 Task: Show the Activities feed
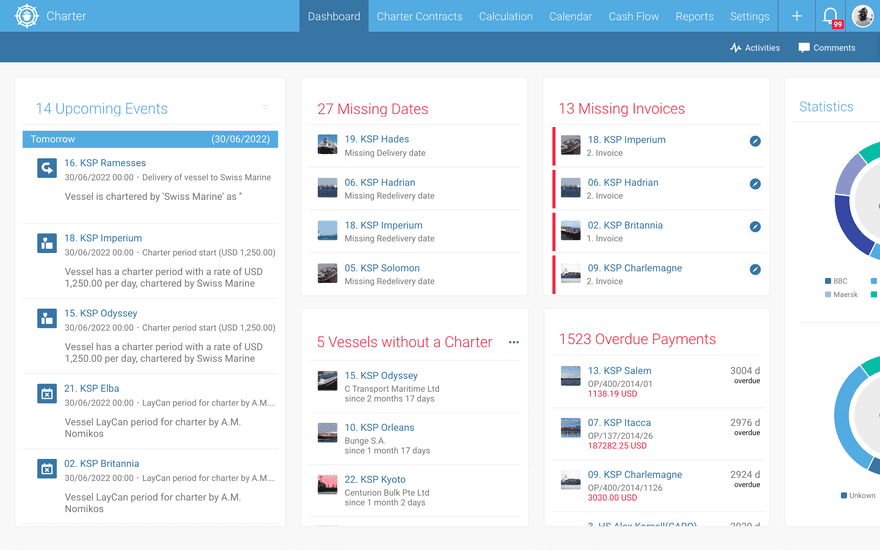[755, 48]
